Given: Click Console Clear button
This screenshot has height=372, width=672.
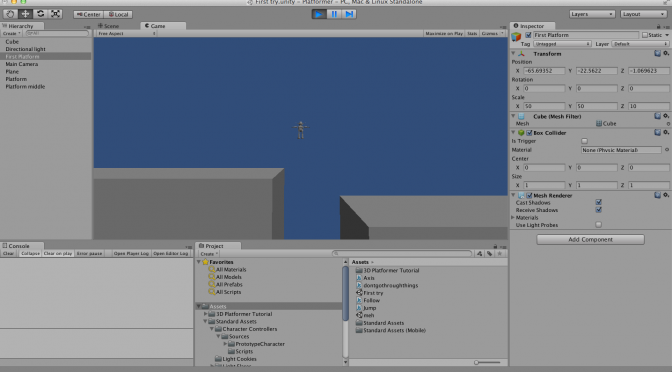Looking at the screenshot, I should [x=8, y=254].
